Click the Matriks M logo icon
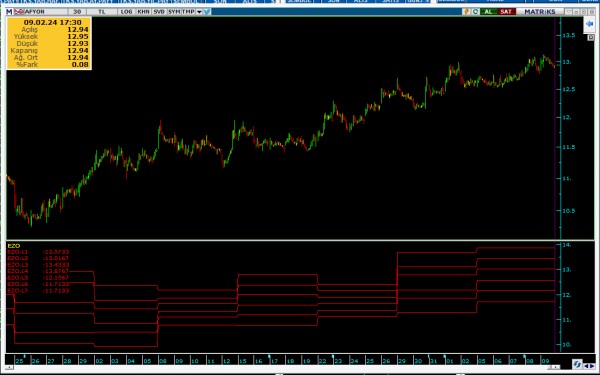The height and width of the screenshot is (375, 600). tap(9, 12)
